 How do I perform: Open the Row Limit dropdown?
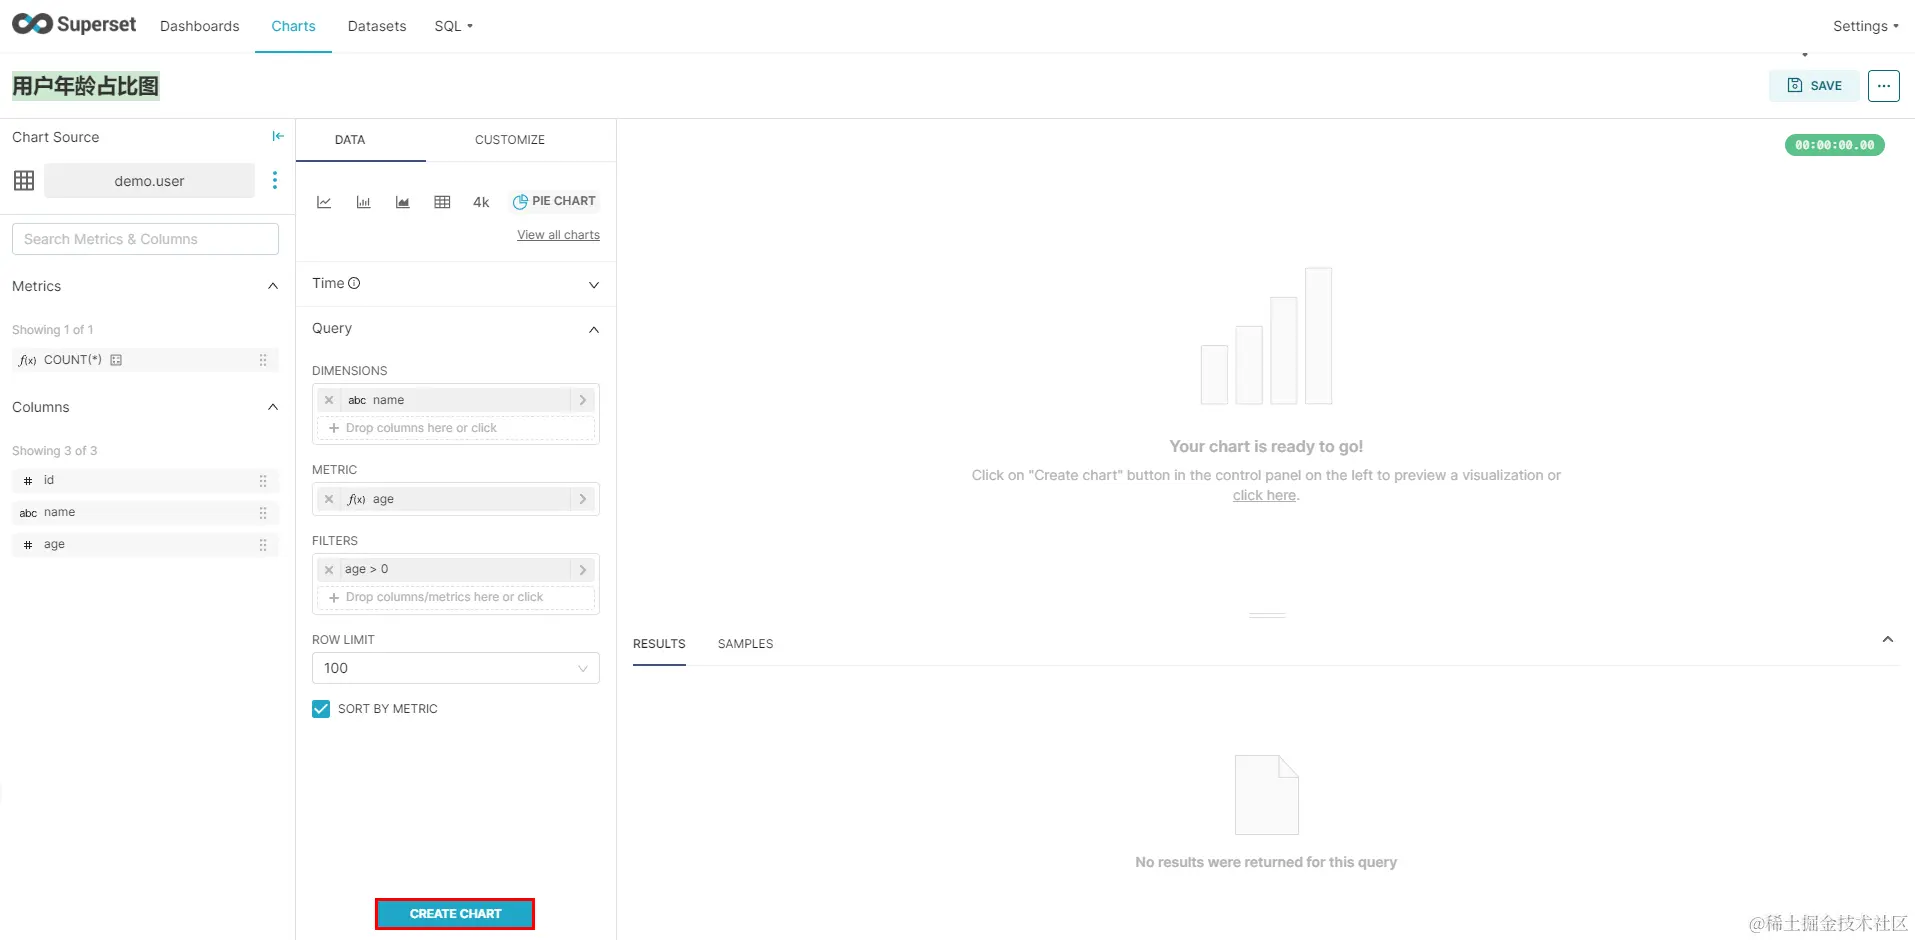point(456,668)
